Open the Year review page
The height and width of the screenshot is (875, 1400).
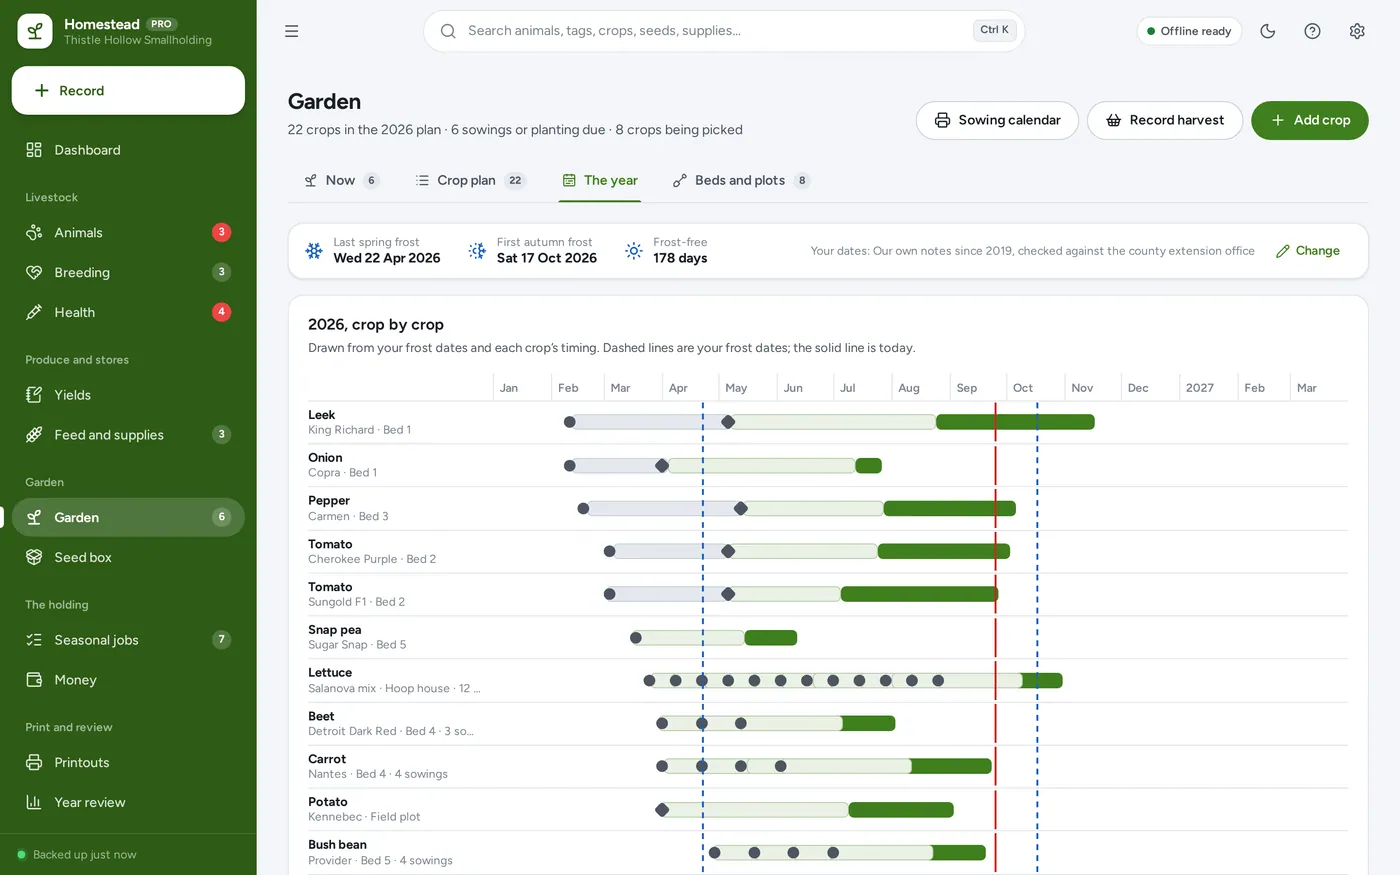(128, 802)
